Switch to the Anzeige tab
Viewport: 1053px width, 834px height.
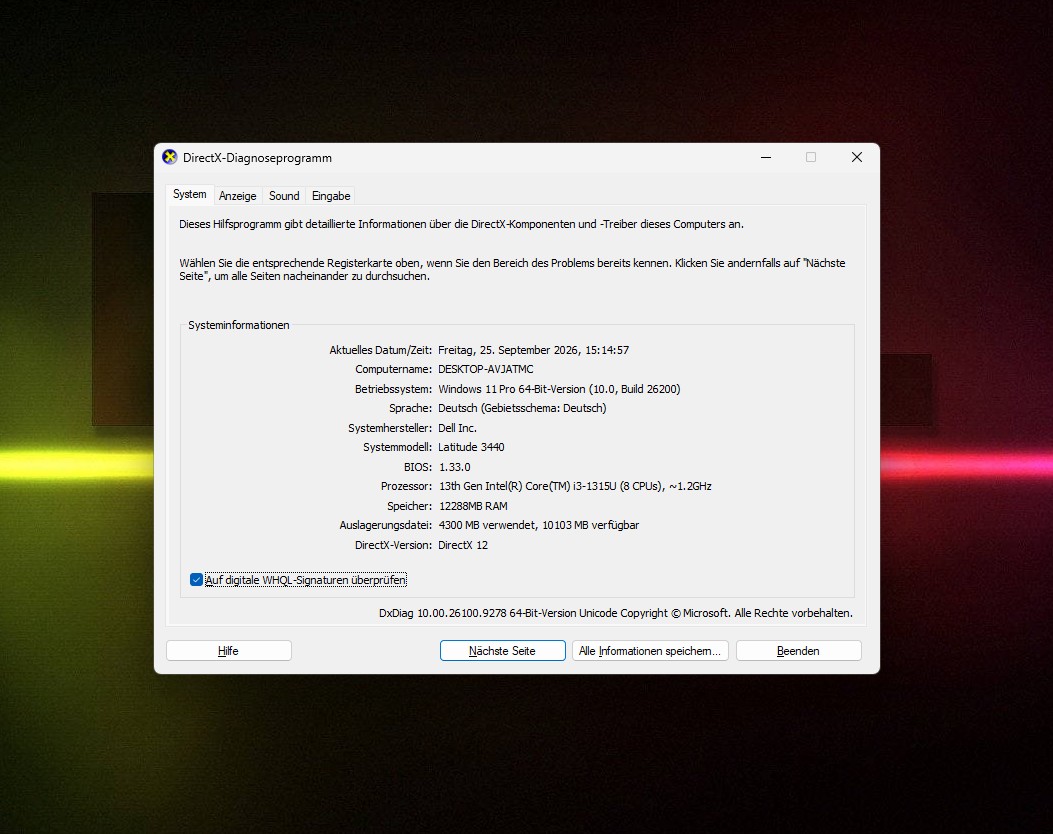[238, 196]
